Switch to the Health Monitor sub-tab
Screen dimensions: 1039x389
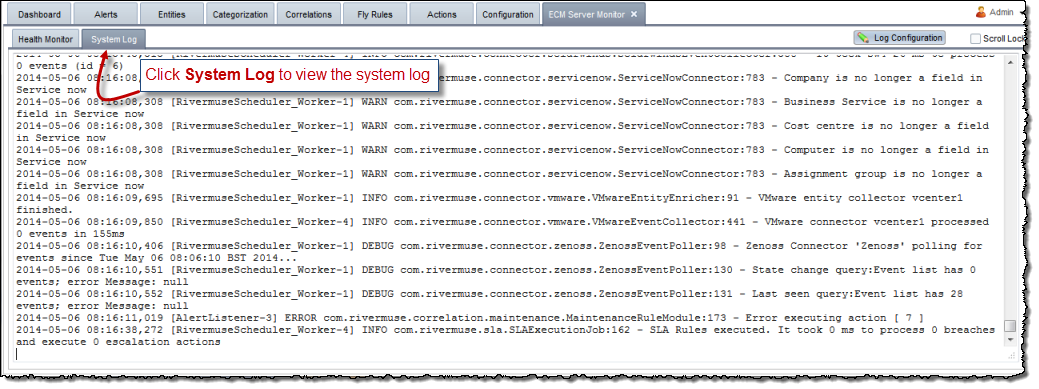(x=46, y=39)
